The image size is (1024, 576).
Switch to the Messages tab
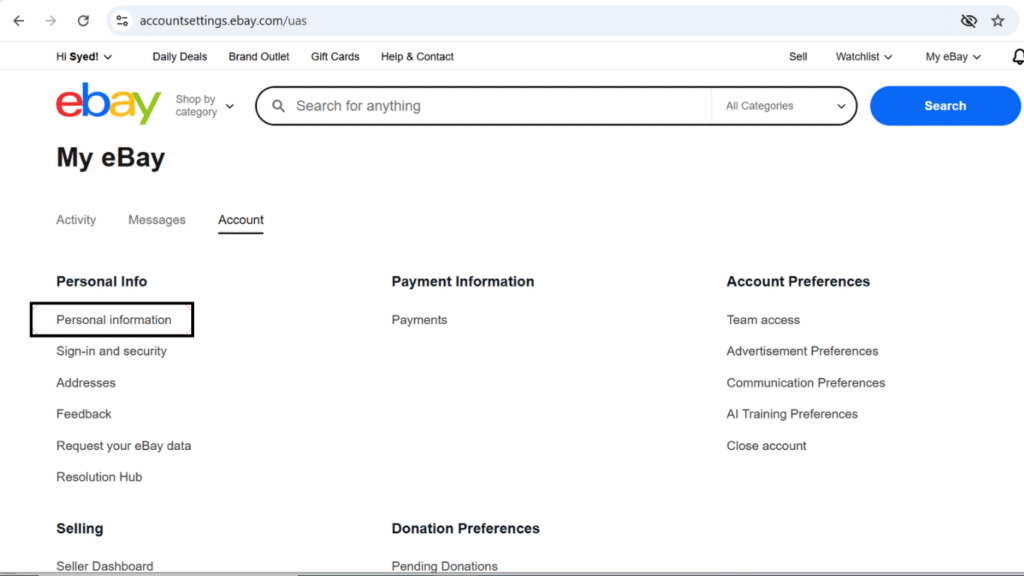pos(157,219)
